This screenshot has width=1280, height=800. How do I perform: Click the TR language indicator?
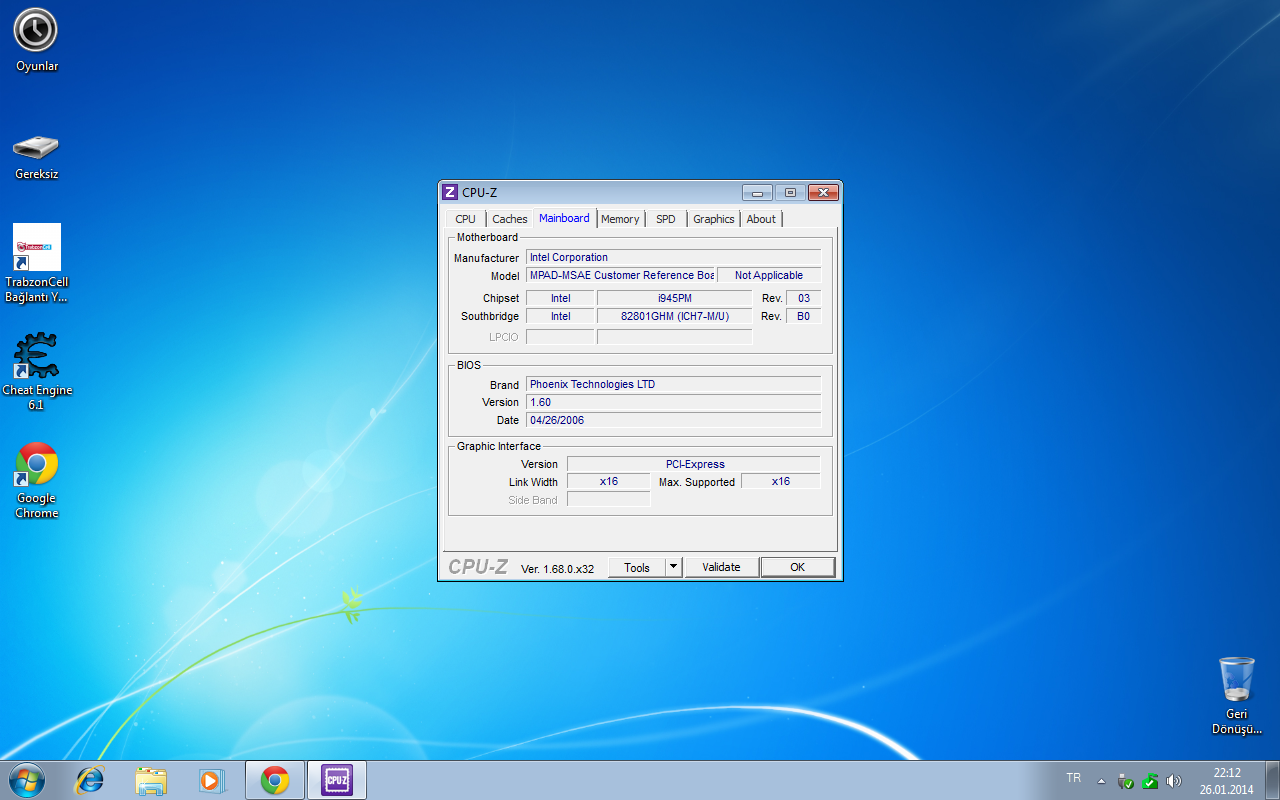coord(1074,778)
